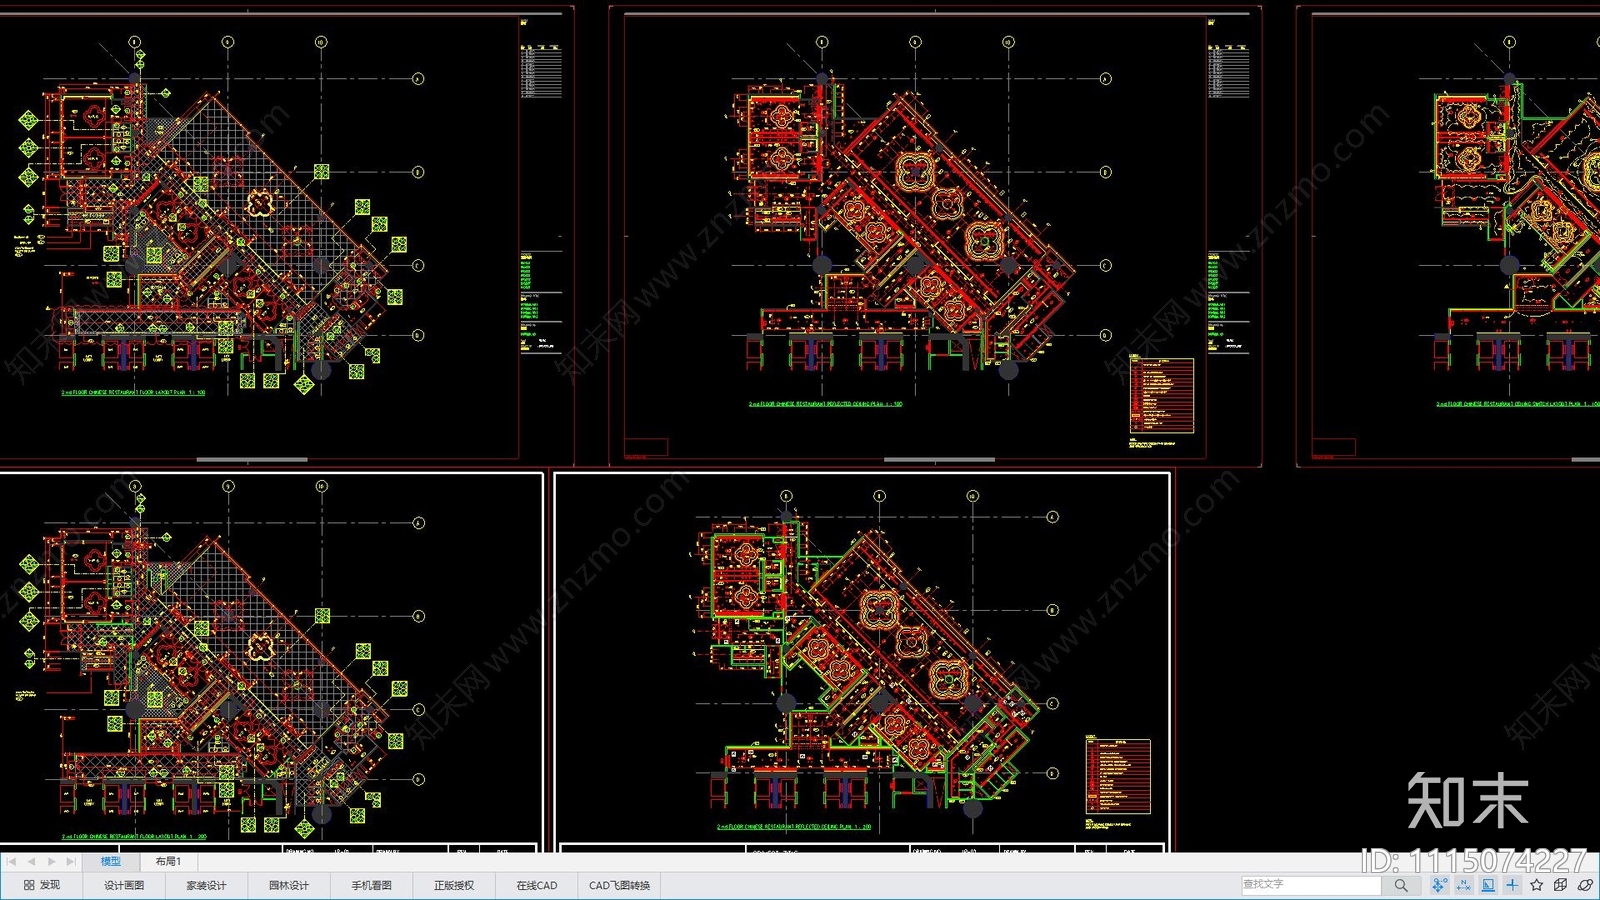Image resolution: width=1600 pixels, height=900 pixels.
Task: Go to first layout tab arrow
Action: tap(12, 861)
